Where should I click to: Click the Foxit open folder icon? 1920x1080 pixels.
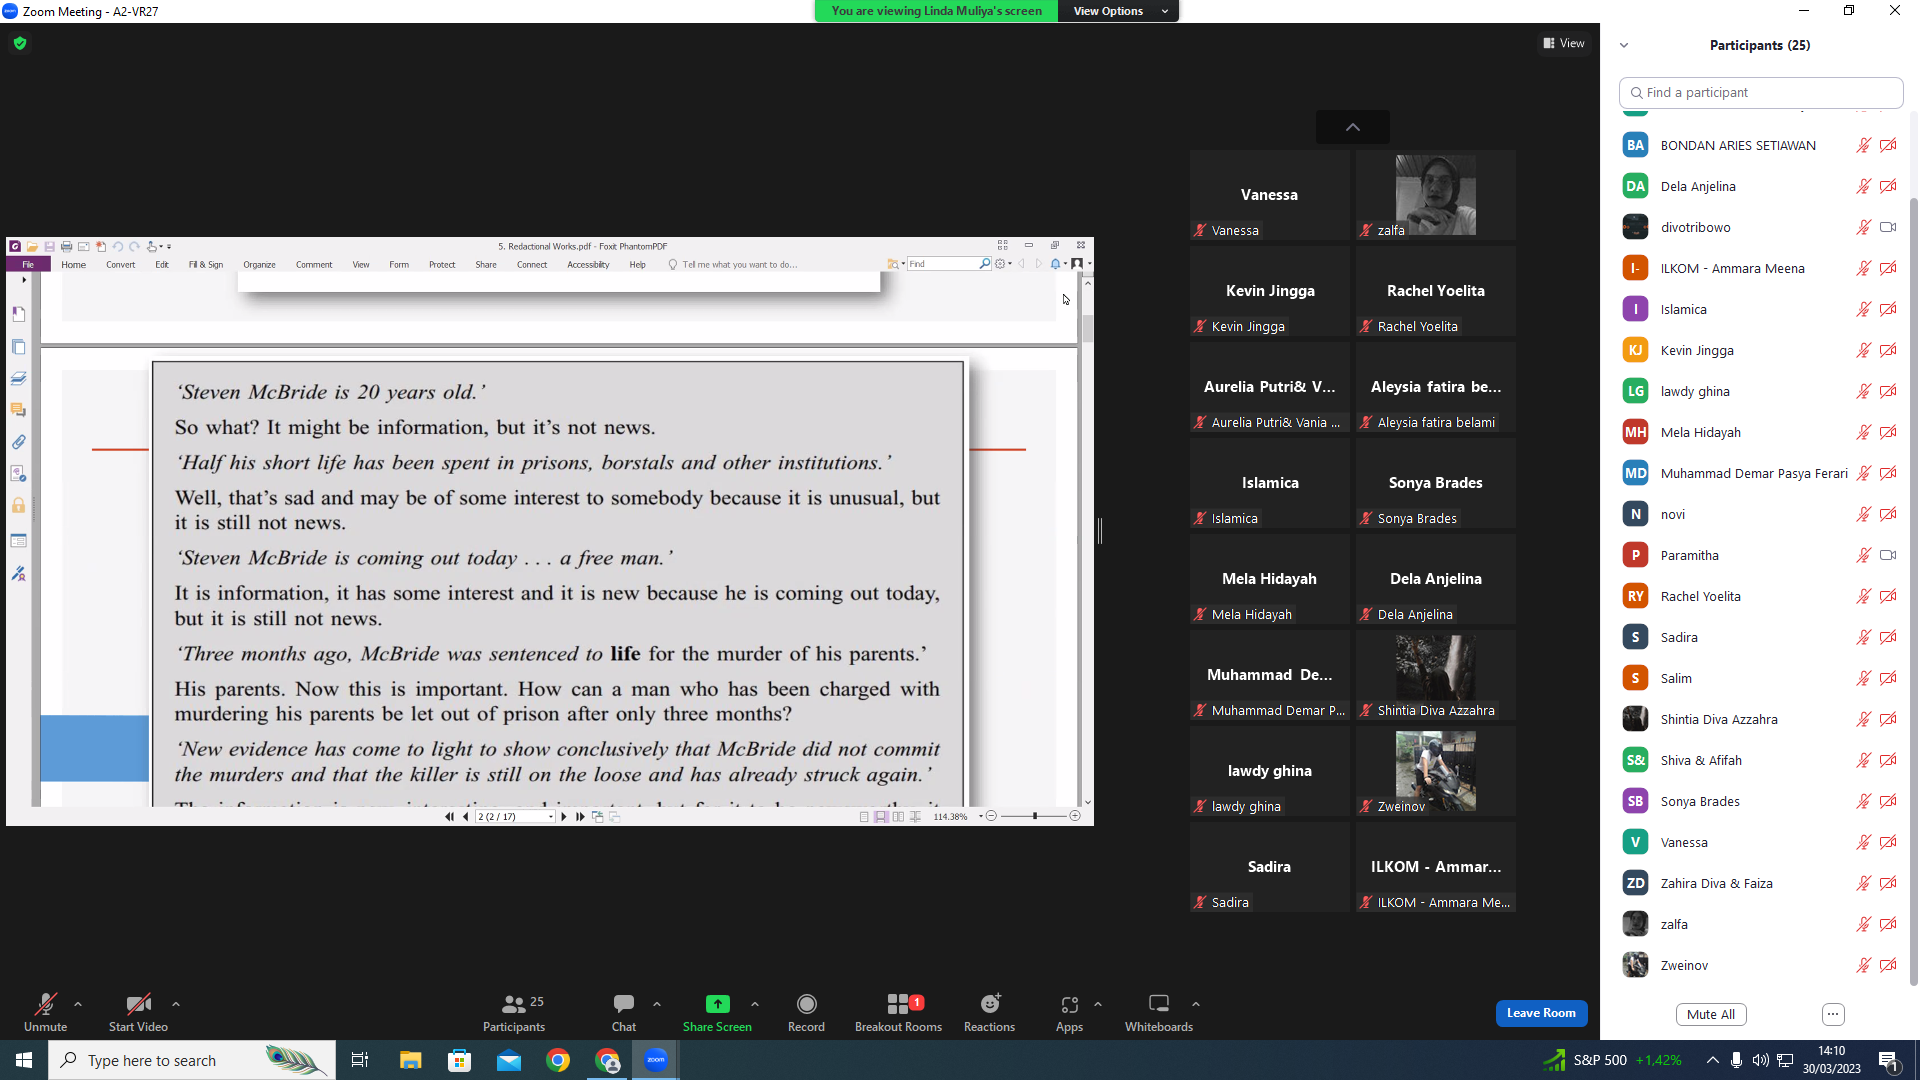pos(32,246)
